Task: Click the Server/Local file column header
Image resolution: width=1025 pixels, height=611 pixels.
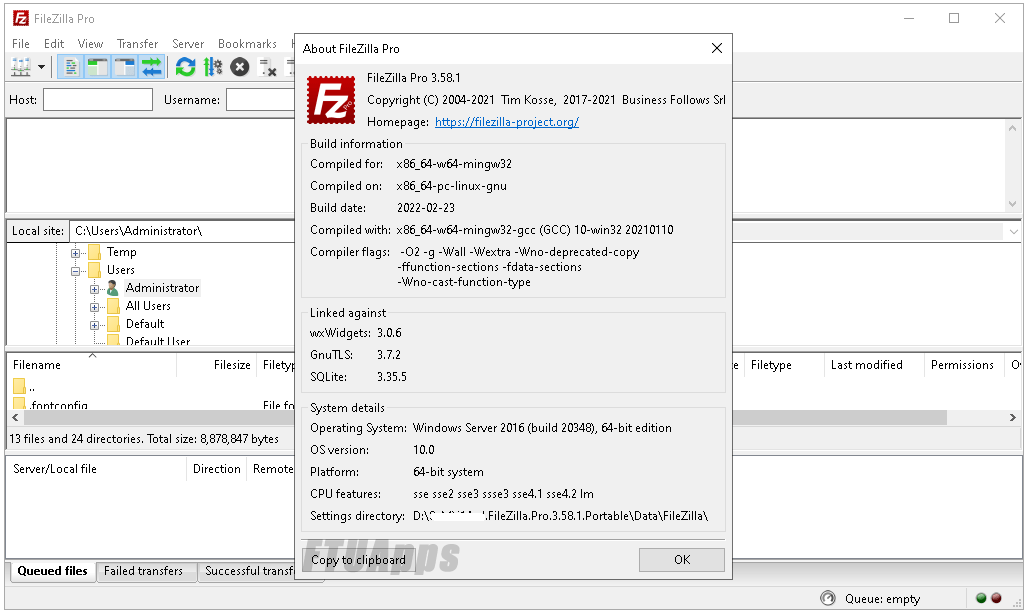Action: click(x=97, y=469)
